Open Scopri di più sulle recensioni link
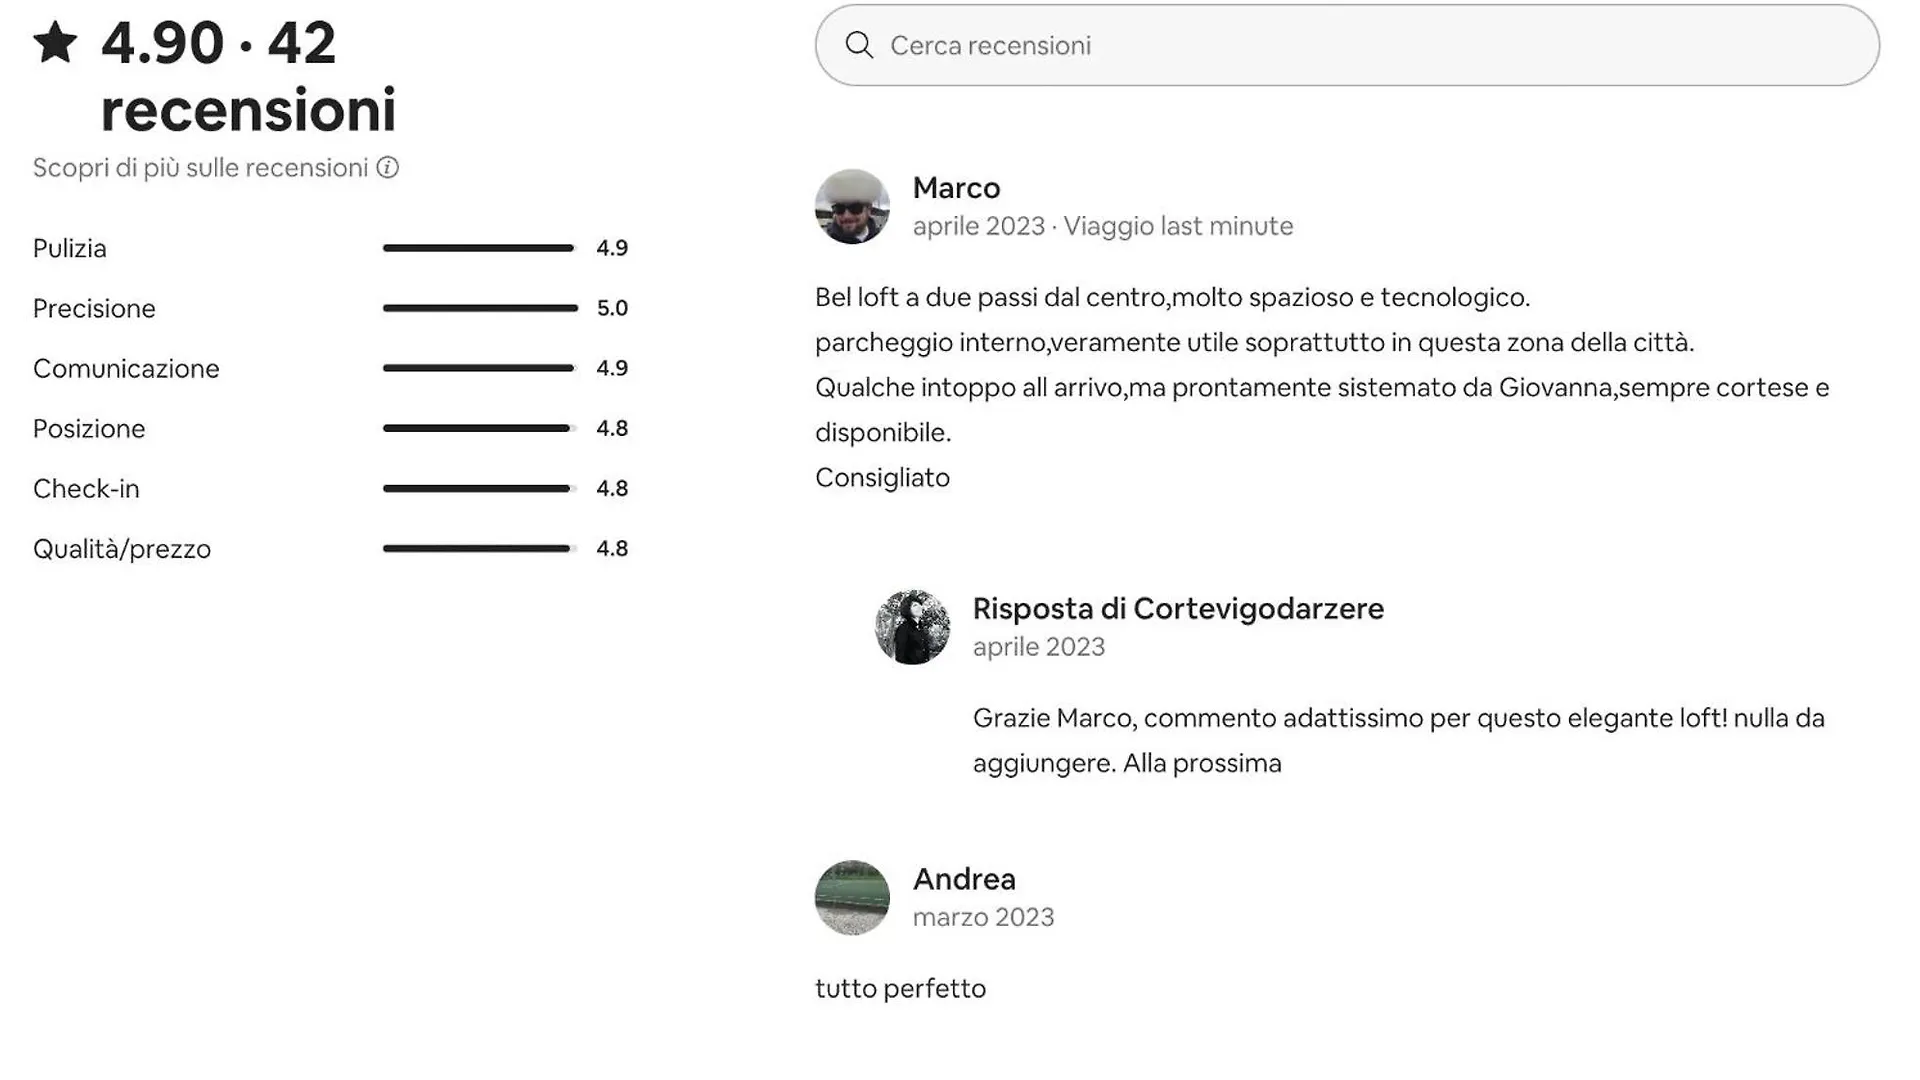Image resolution: width=1920 pixels, height=1080 pixels. click(201, 168)
